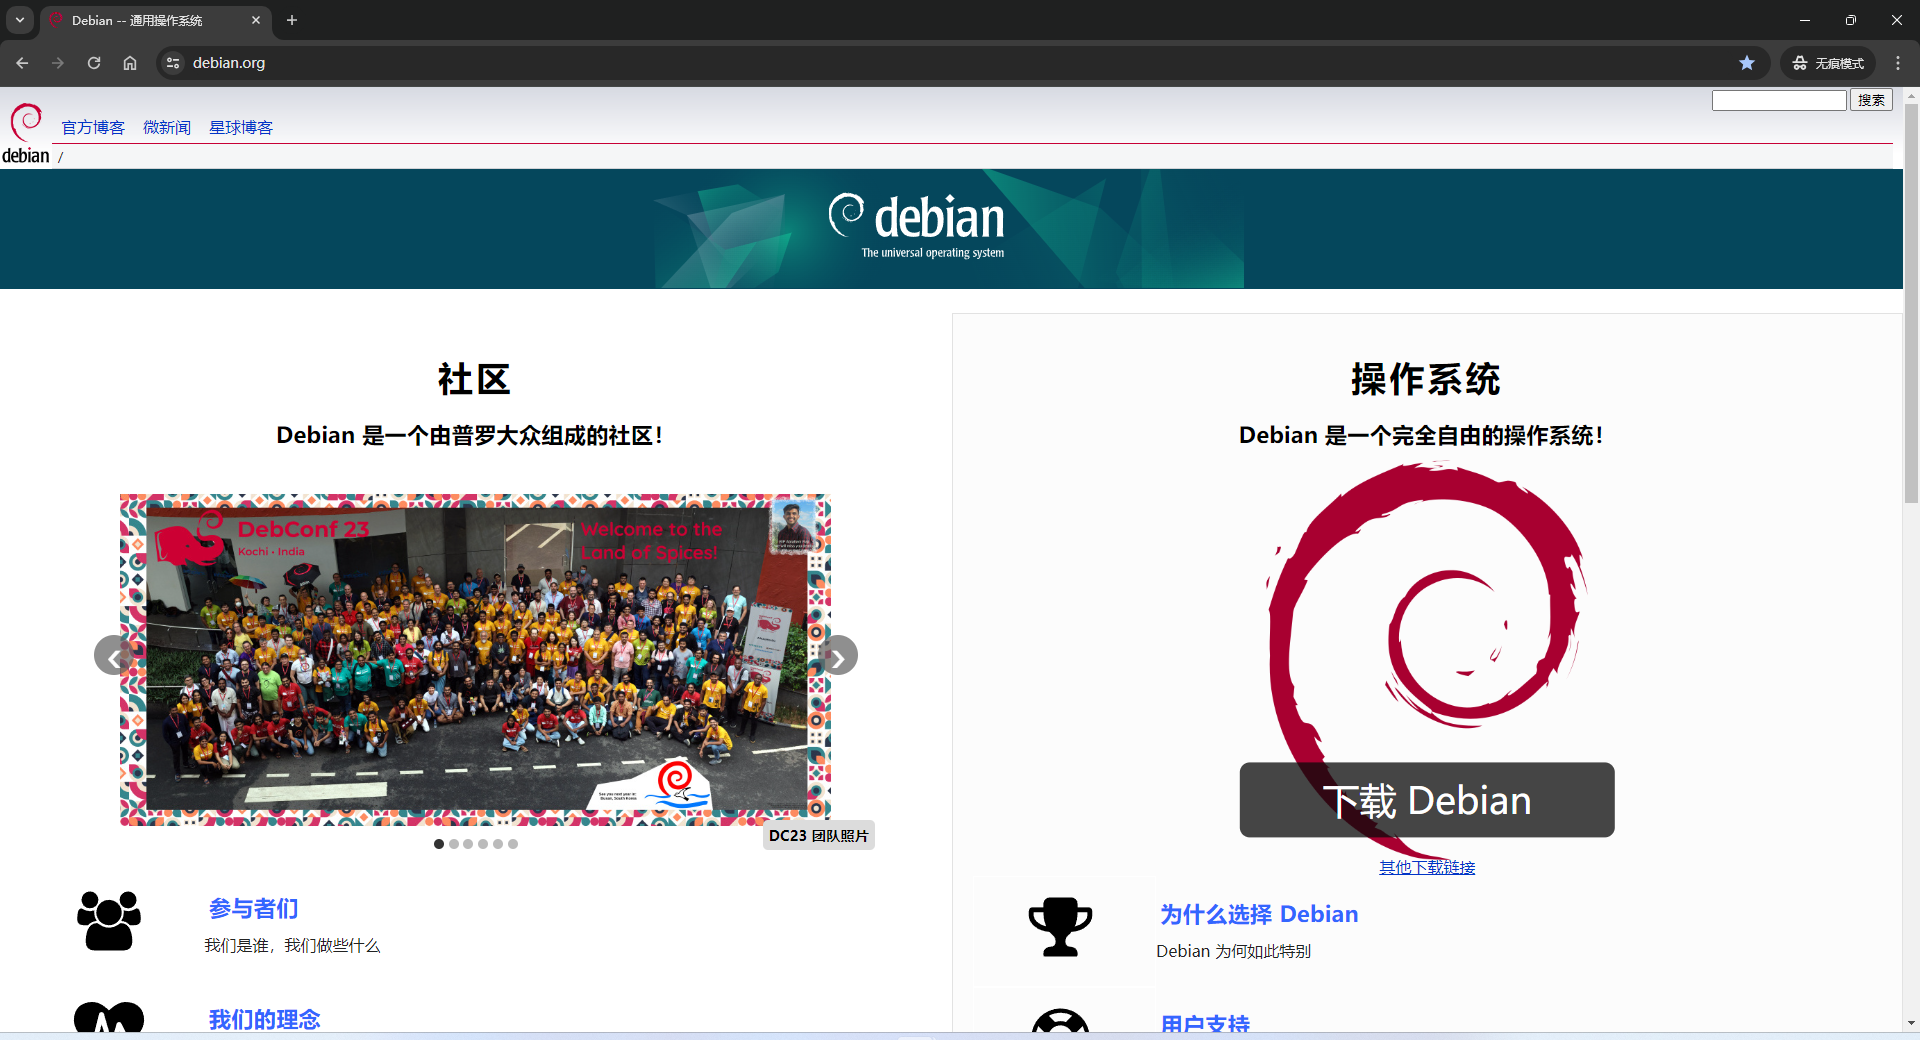Click the DC23 团队照片 caption
This screenshot has height=1040, width=1920.
819,836
